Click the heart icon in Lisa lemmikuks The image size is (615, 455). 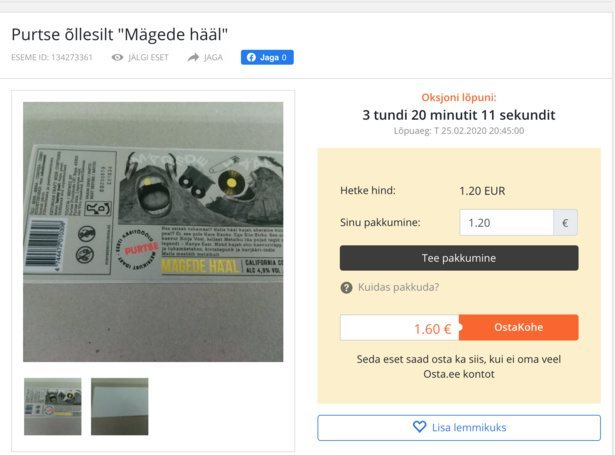419,427
